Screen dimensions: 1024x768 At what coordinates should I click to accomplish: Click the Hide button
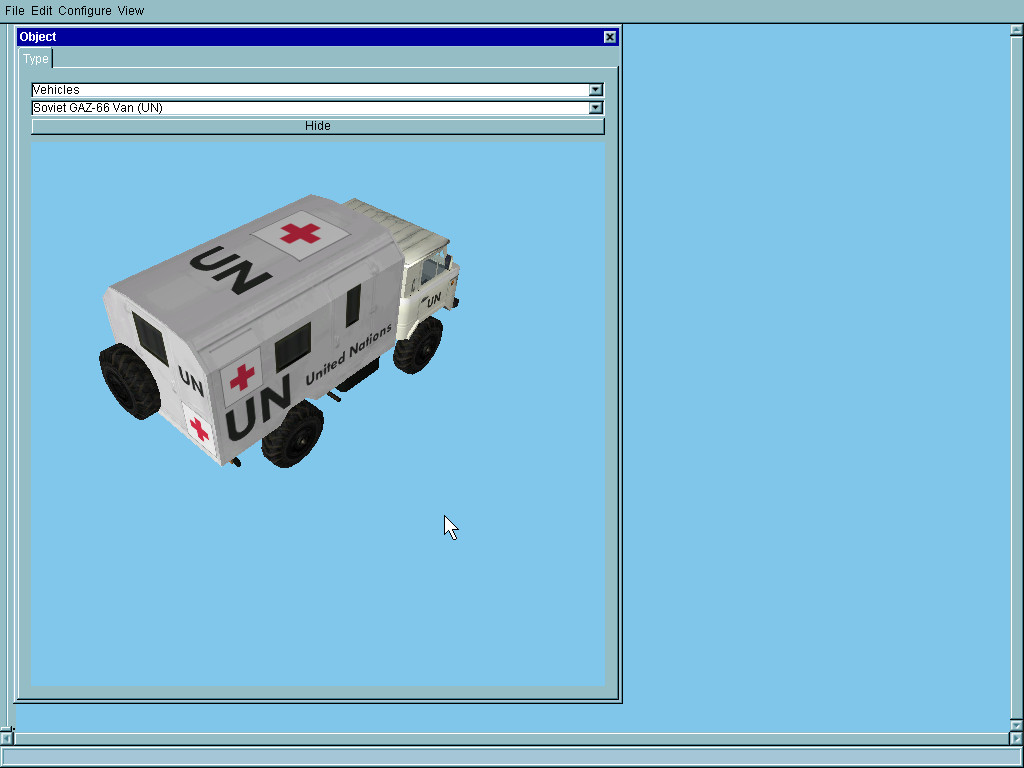317,126
